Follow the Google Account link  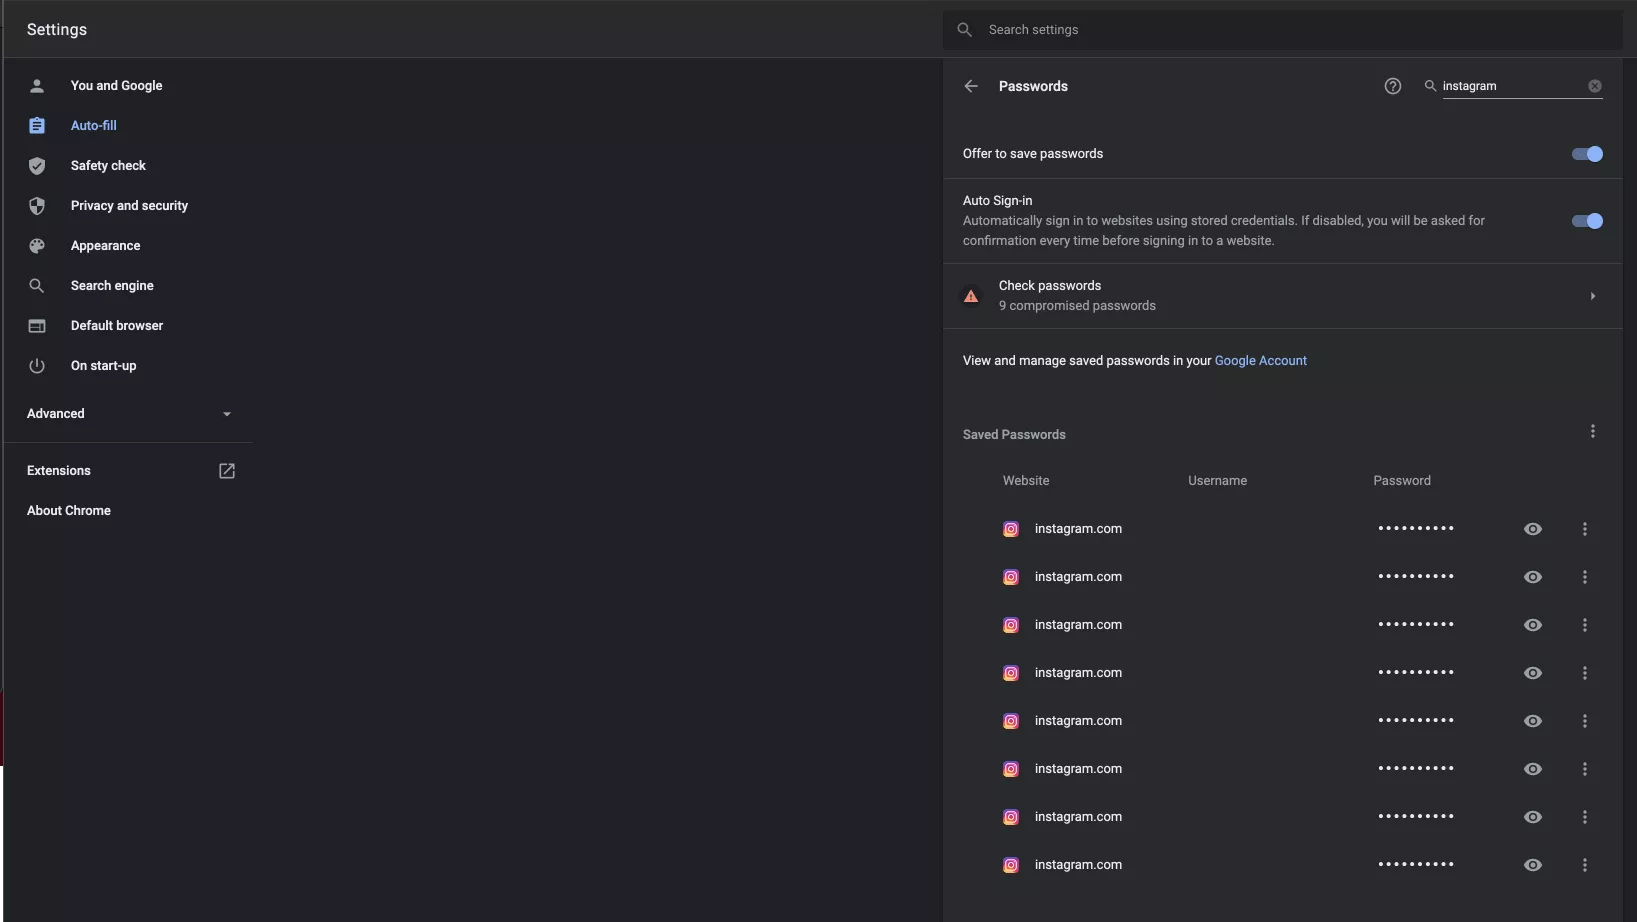1260,361
